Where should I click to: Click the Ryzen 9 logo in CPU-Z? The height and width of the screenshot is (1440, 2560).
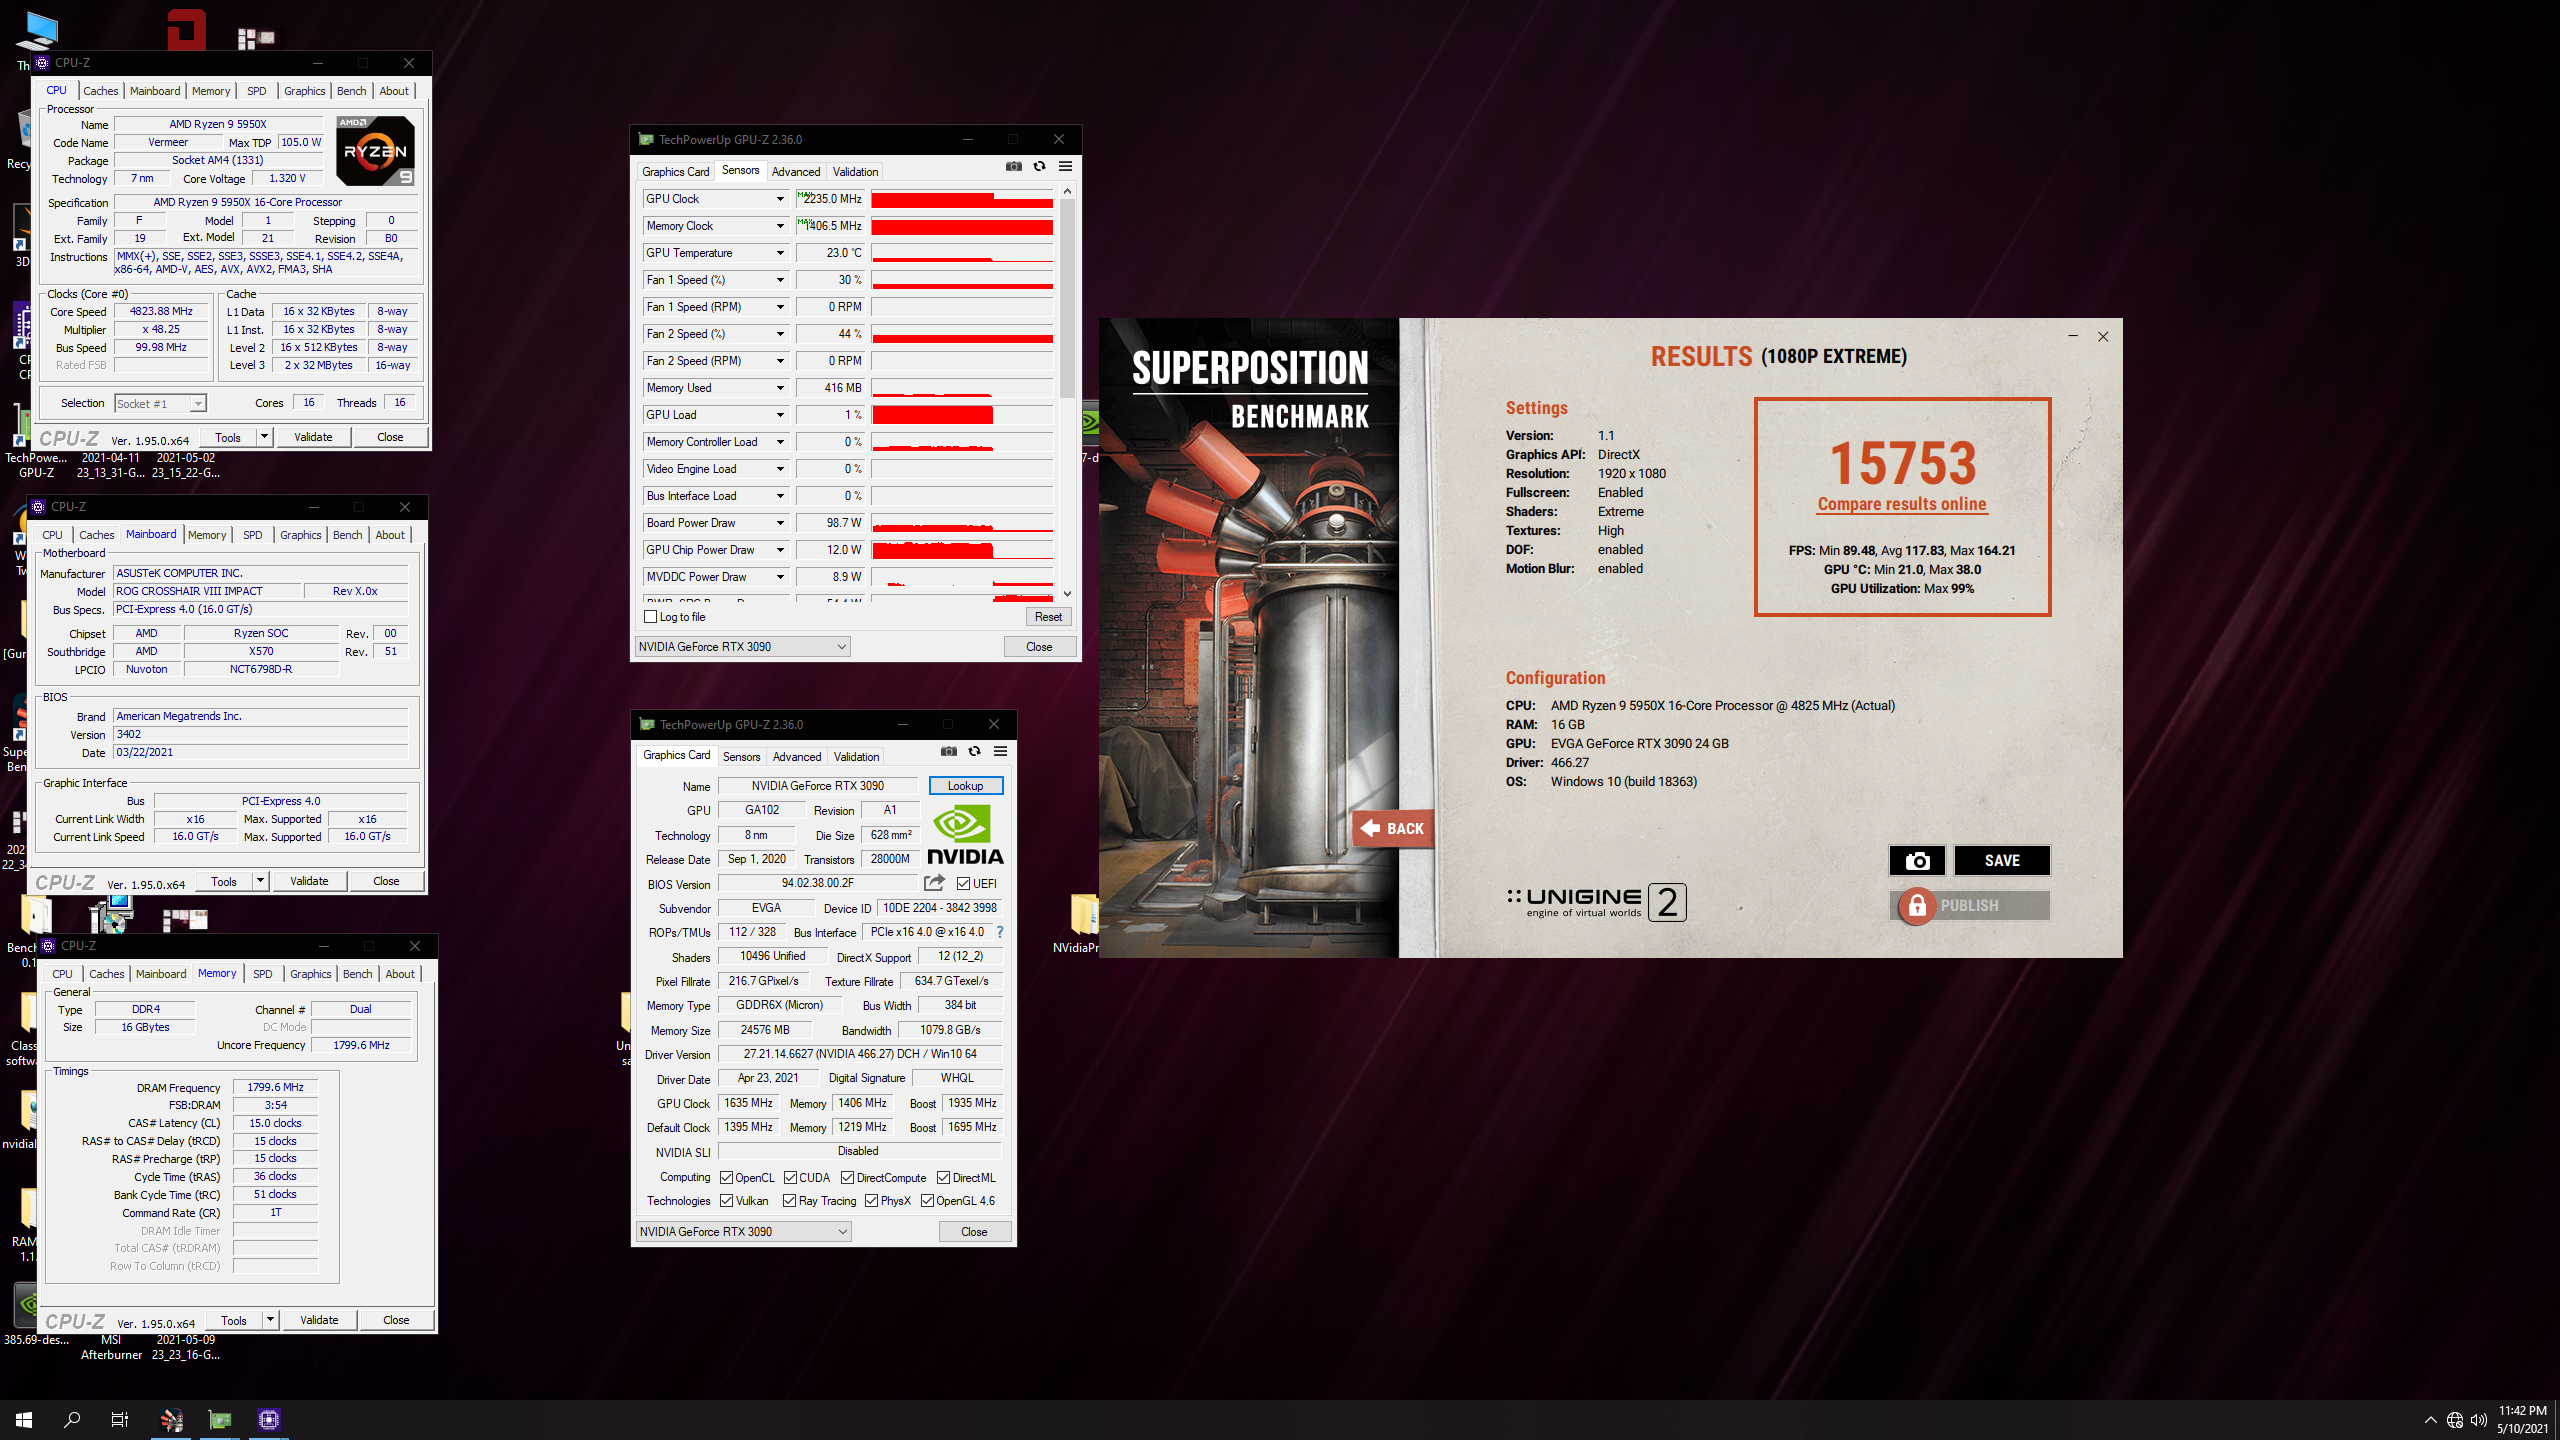tap(376, 151)
